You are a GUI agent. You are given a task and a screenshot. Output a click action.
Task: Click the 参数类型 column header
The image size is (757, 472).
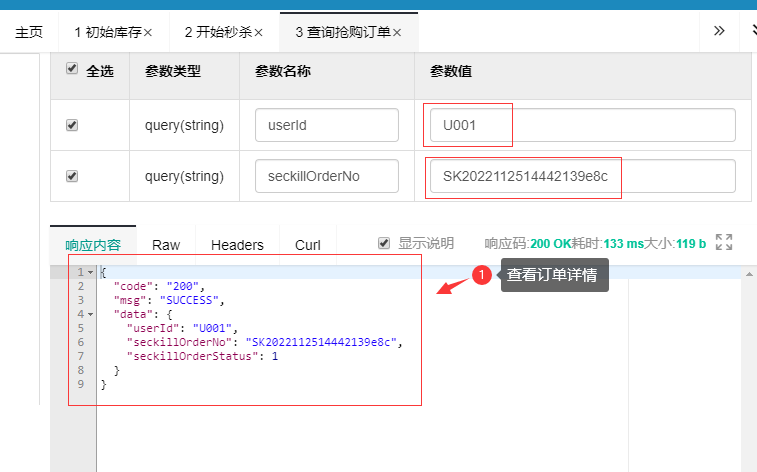pos(173,71)
